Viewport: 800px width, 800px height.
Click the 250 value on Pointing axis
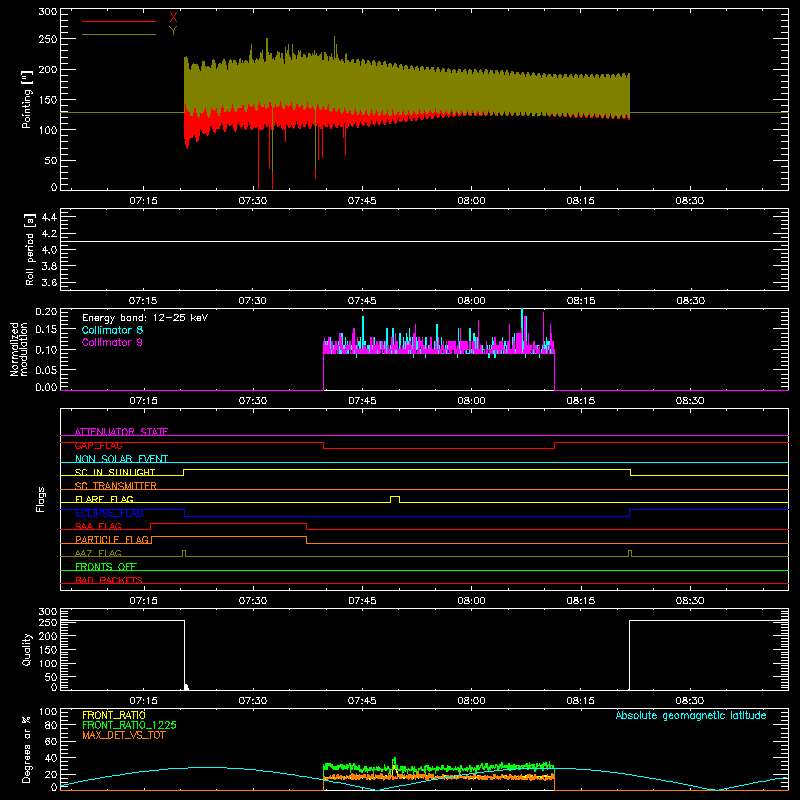(47, 39)
